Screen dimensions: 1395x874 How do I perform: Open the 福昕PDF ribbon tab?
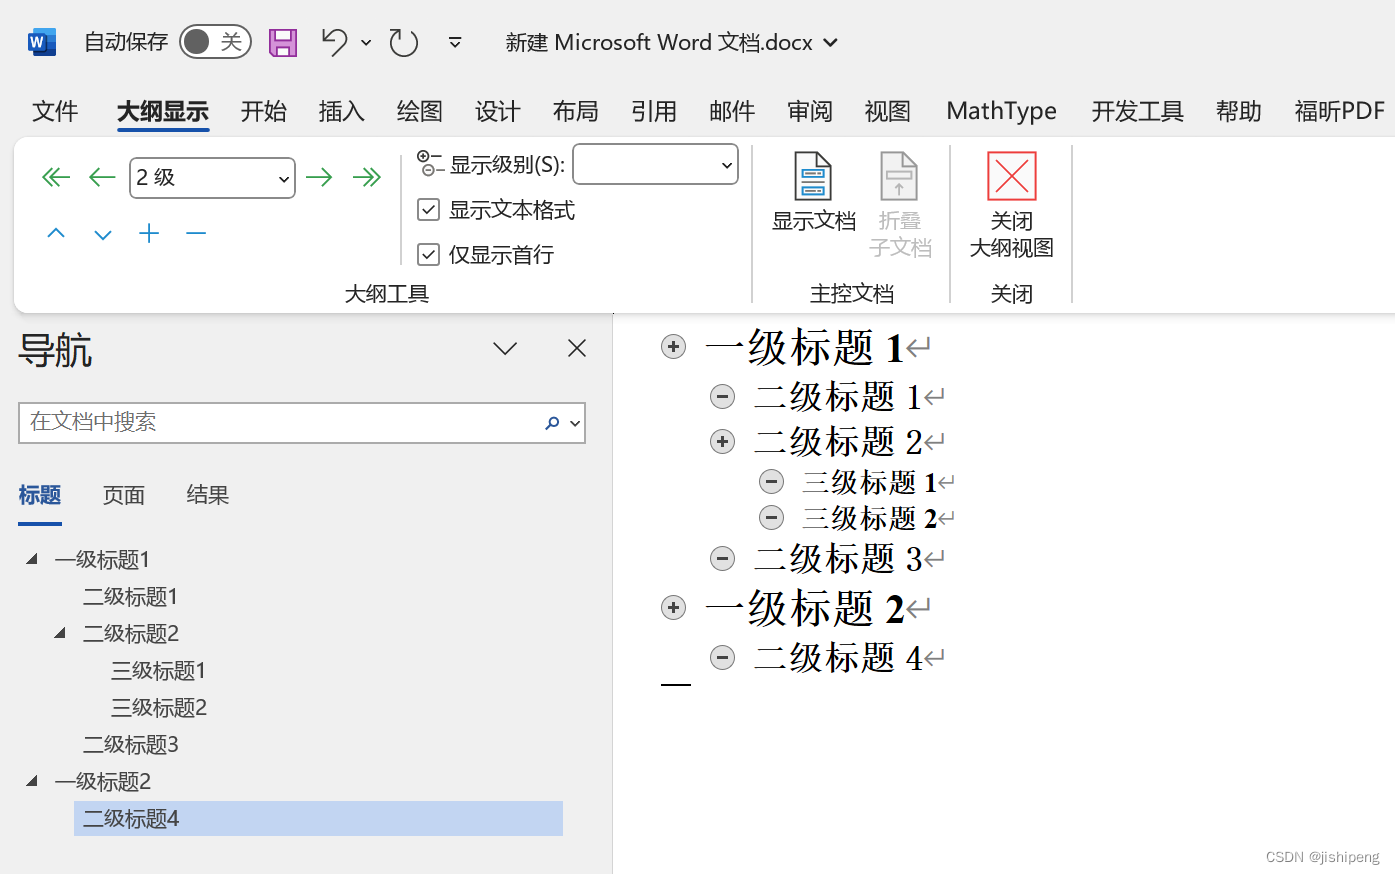[1339, 111]
